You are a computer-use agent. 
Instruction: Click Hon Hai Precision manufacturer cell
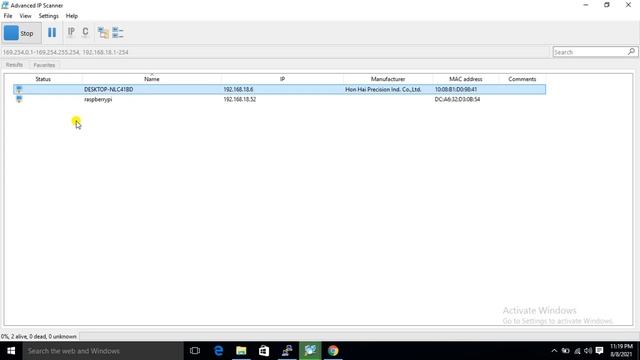coord(383,89)
